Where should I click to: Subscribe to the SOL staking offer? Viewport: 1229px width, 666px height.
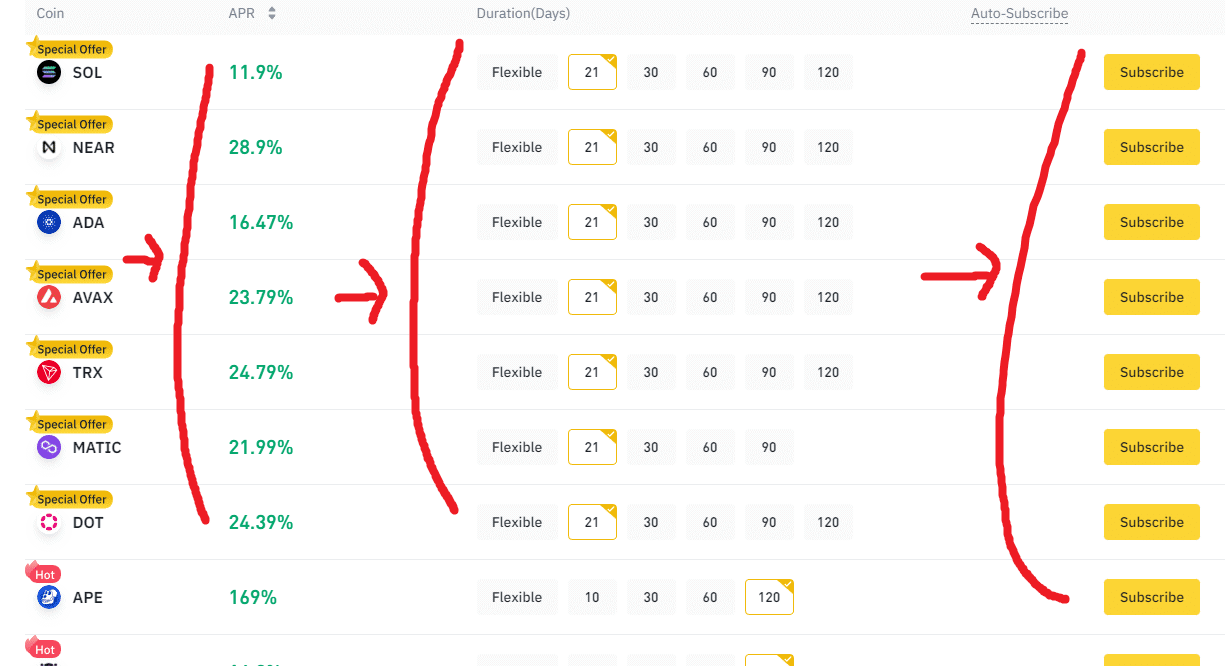pos(1151,72)
